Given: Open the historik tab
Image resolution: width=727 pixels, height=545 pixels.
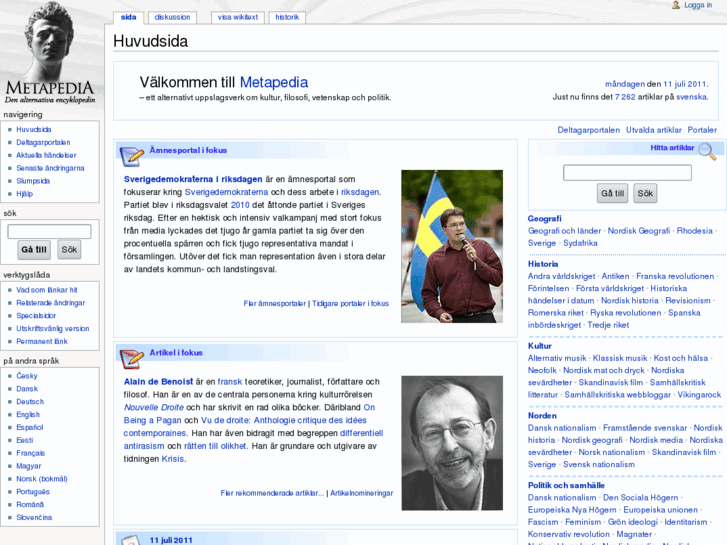Looking at the screenshot, I should pyautogui.click(x=287, y=17).
